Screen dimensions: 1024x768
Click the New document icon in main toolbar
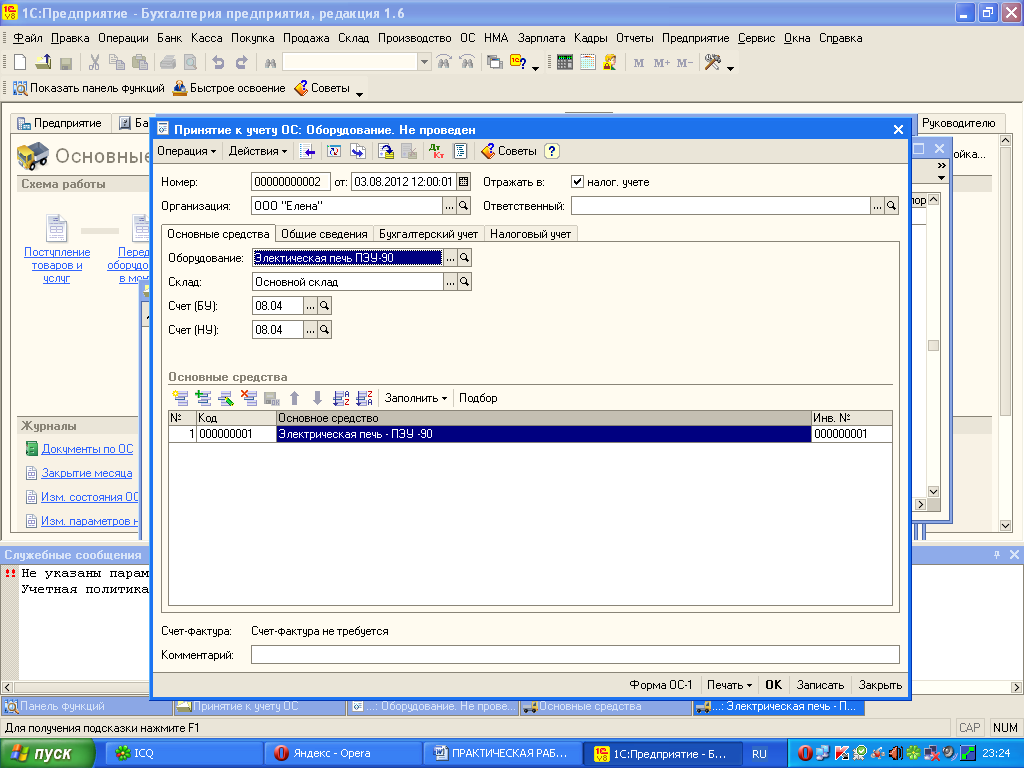(x=20, y=63)
